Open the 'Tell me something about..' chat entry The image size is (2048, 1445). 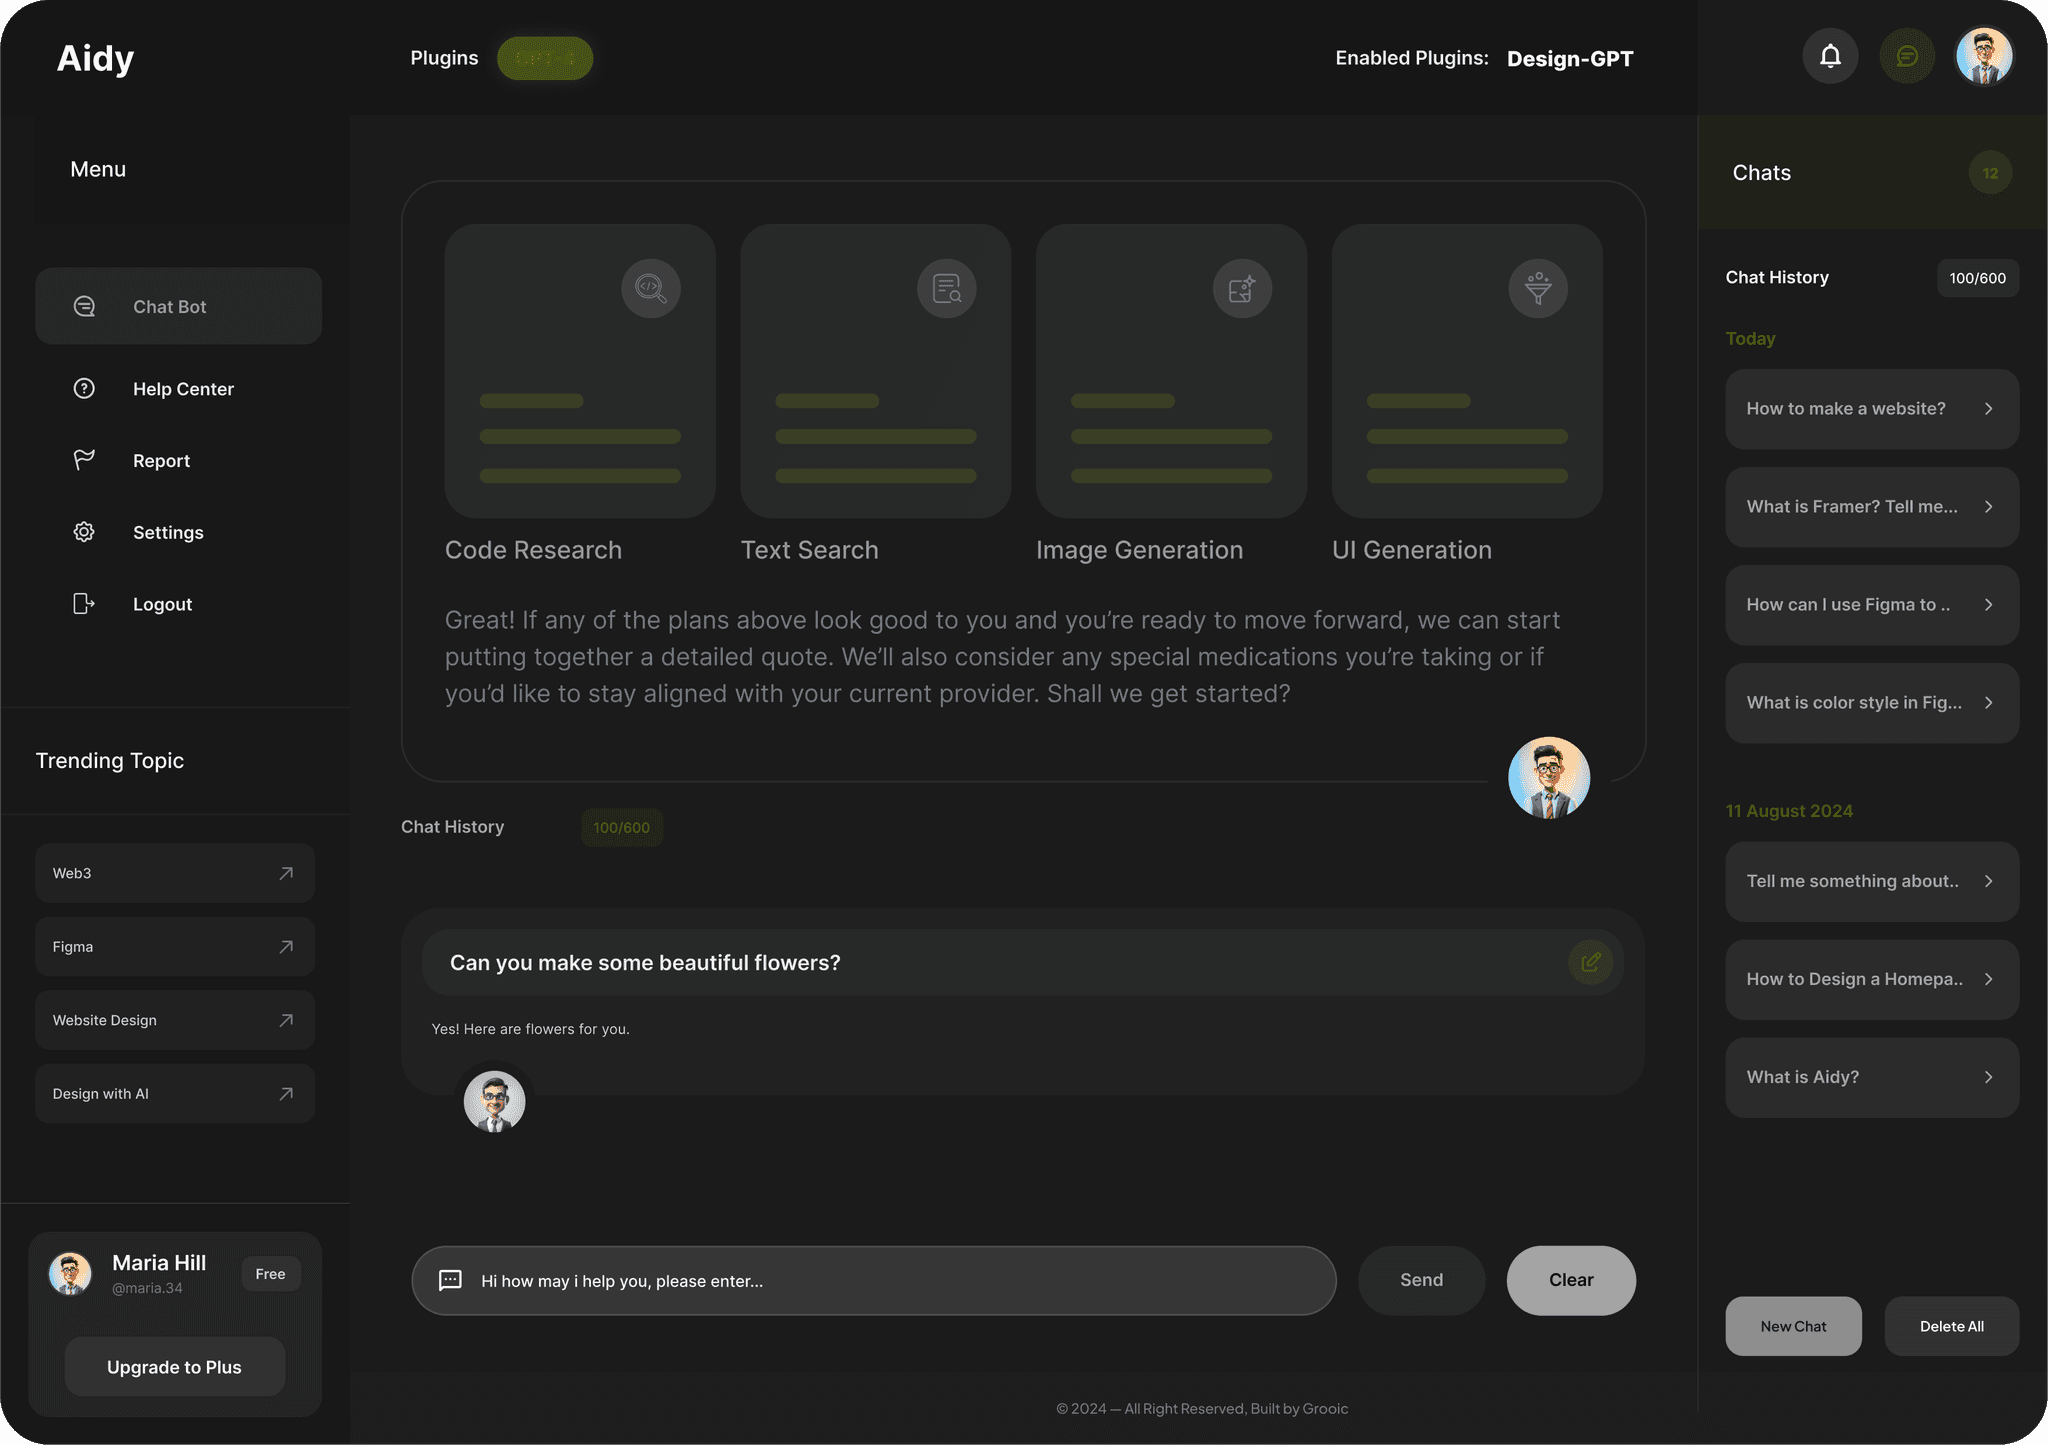click(1871, 881)
